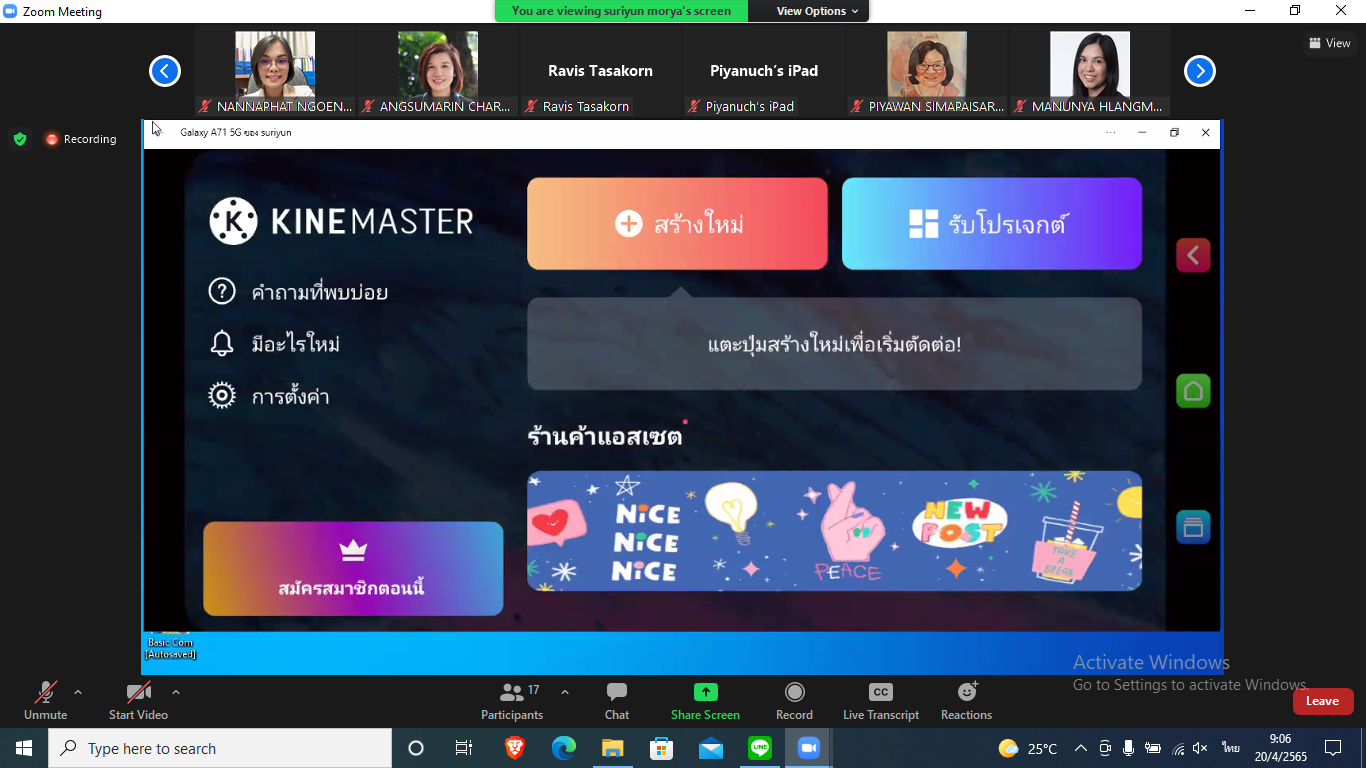Expand the arrow next to Participants
The image size is (1366, 768).
click(565, 692)
